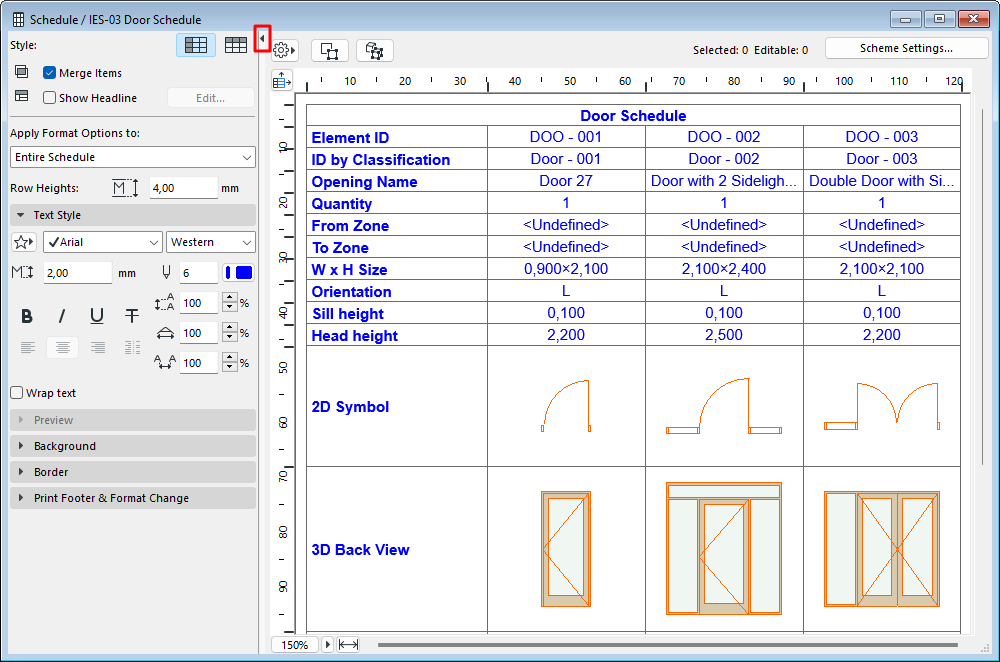Select the second schedule style layout icon

coord(236,45)
